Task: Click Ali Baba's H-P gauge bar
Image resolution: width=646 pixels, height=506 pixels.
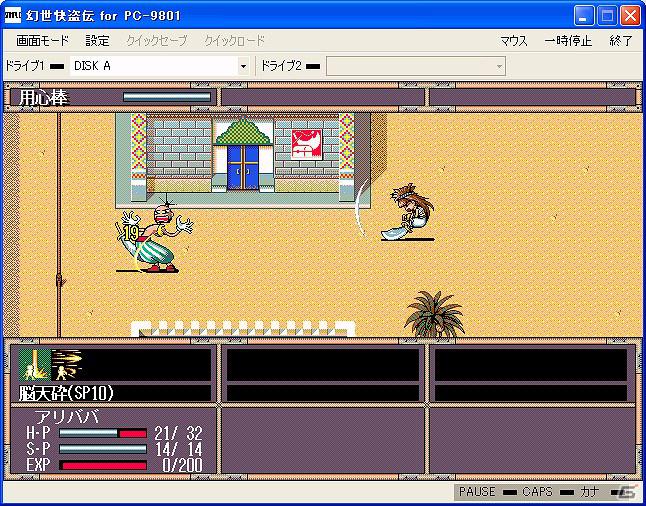Action: click(x=103, y=433)
